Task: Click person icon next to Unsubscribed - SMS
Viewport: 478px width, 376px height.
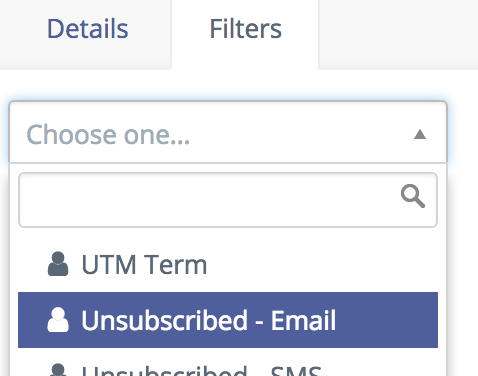Action: [58, 370]
